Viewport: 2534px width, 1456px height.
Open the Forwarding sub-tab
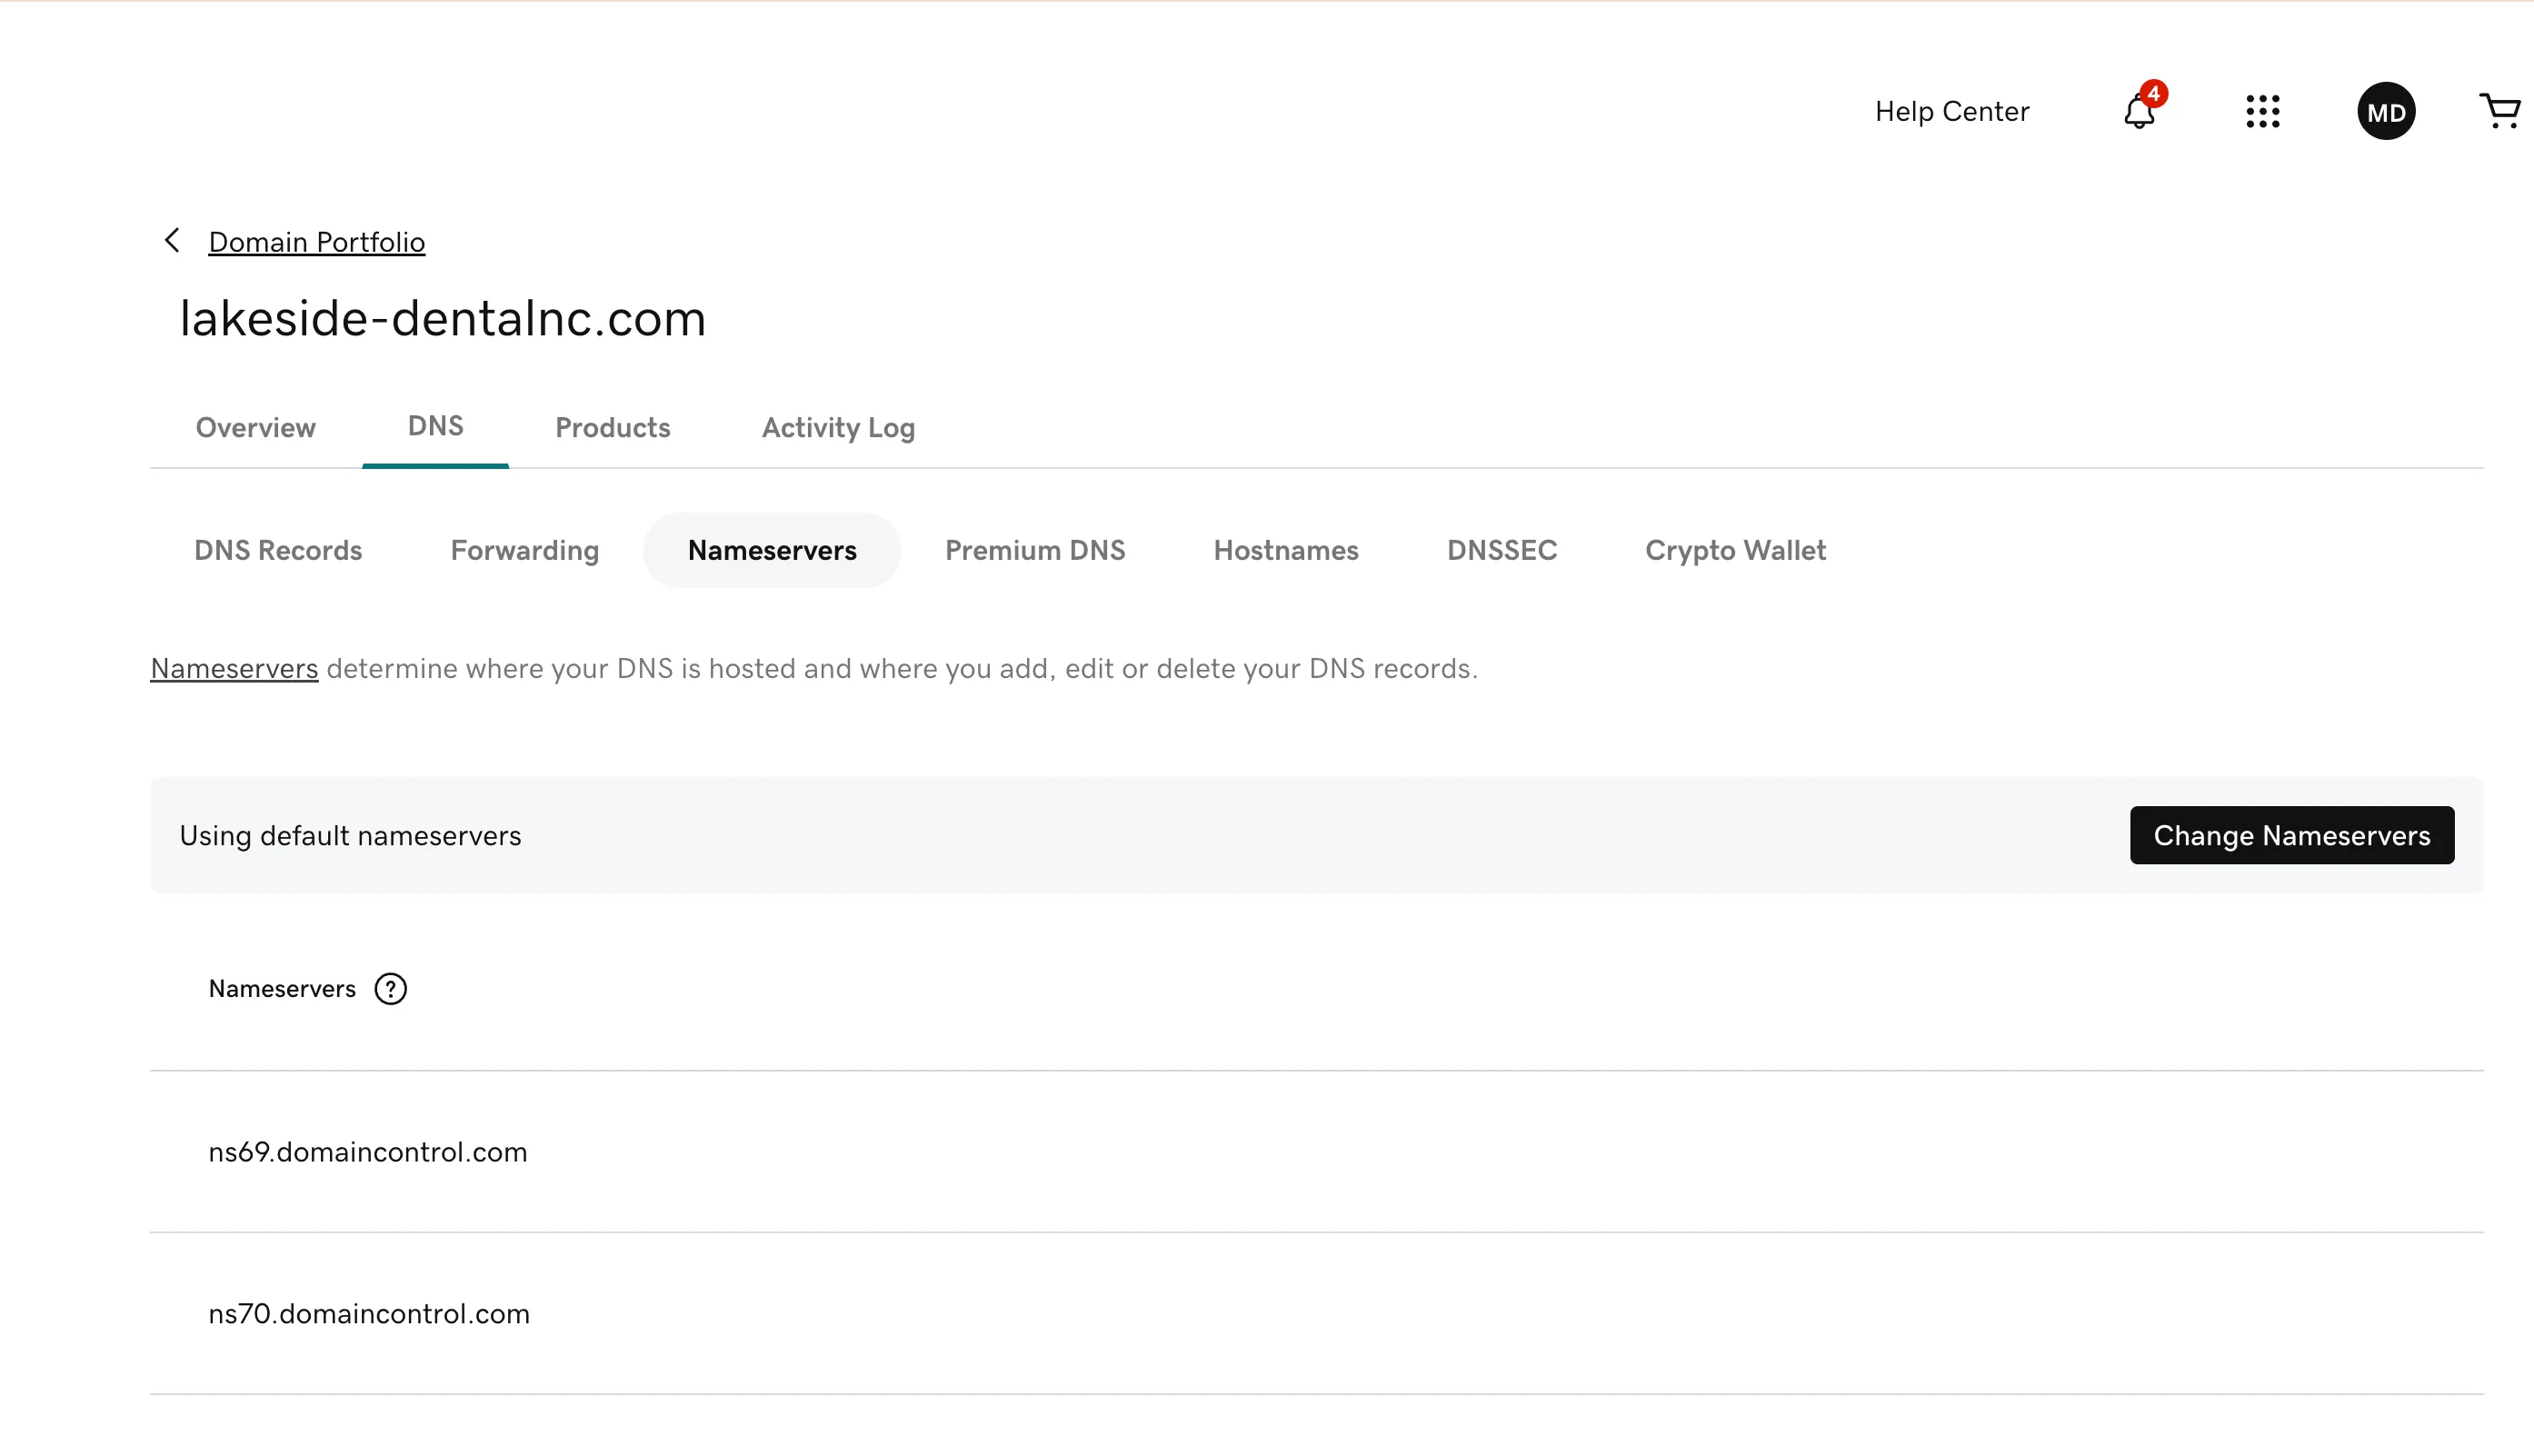pos(524,550)
